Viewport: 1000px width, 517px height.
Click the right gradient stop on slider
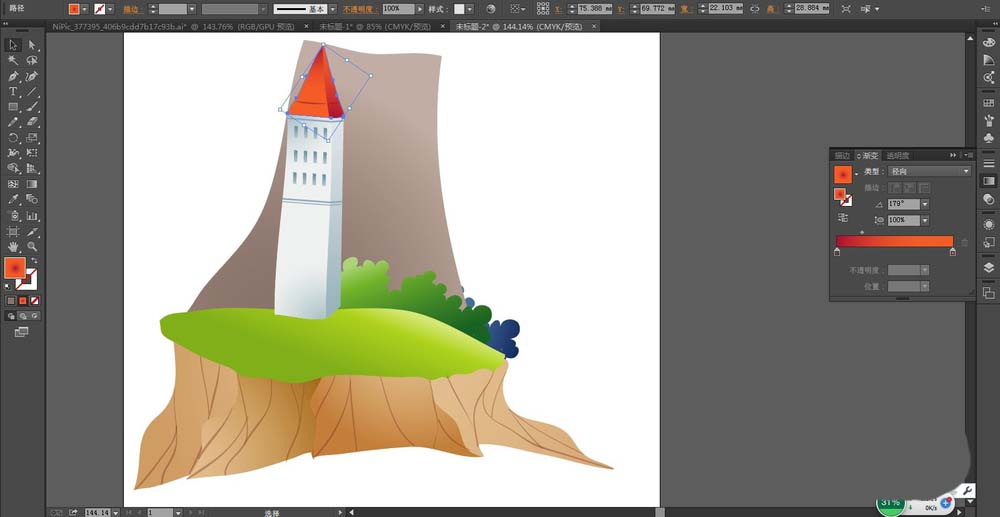tap(952, 253)
